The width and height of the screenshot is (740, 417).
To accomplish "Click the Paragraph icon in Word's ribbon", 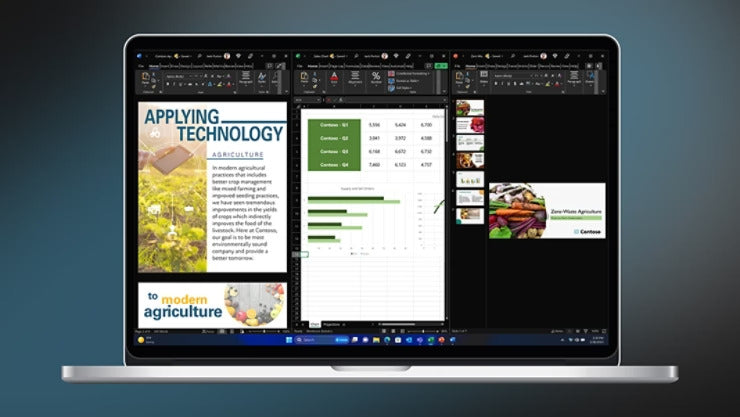I will pos(246,78).
